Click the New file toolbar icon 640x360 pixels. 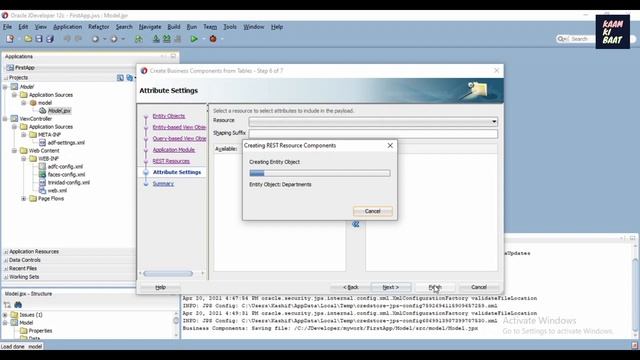click(x=10, y=39)
